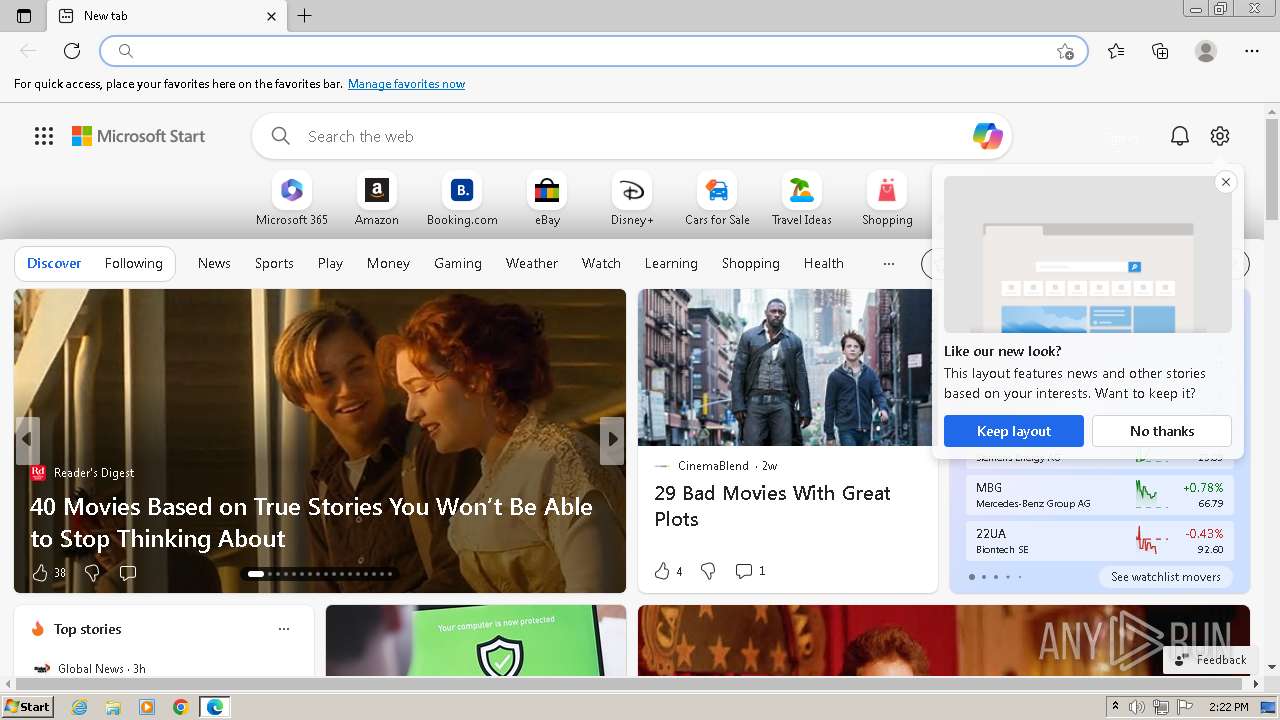Click the Copilot icon in search box
This screenshot has height=720, width=1280.
pos(987,136)
